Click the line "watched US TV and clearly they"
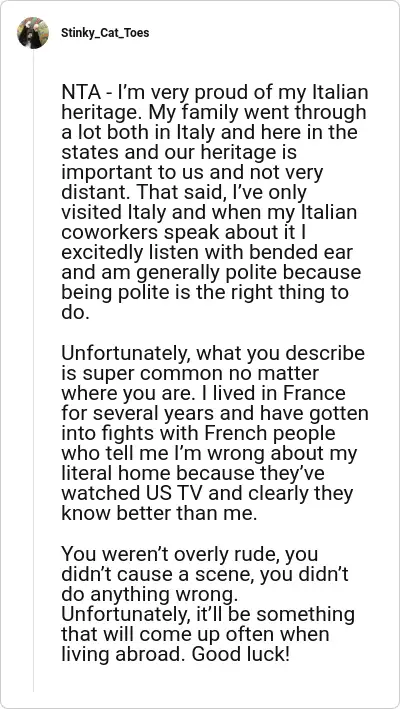This screenshot has width=400, height=709. tap(207, 493)
